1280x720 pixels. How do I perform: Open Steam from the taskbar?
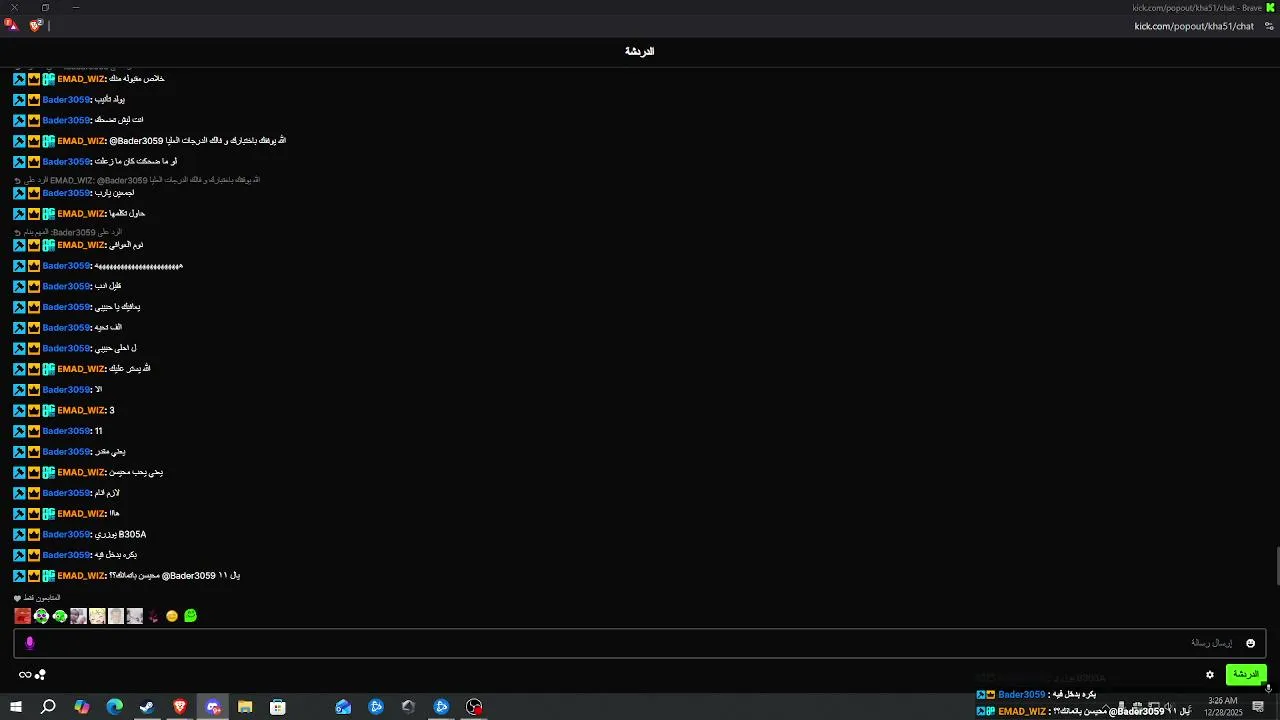(x=147, y=707)
